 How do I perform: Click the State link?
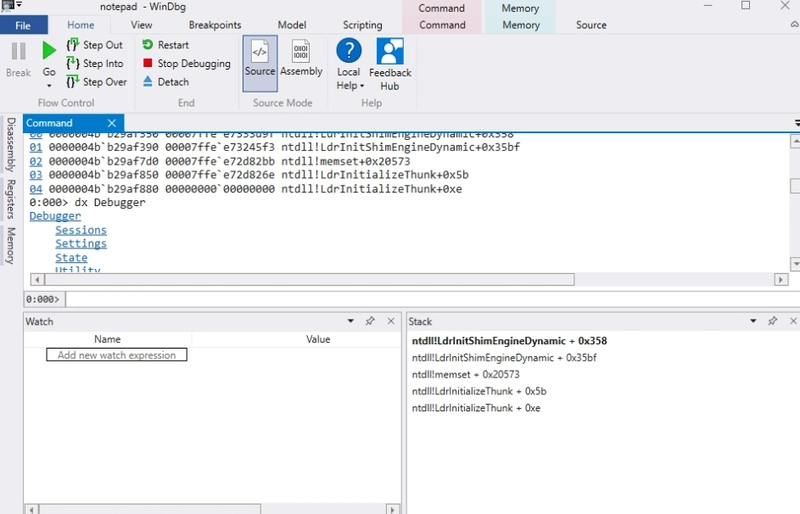coord(71,257)
